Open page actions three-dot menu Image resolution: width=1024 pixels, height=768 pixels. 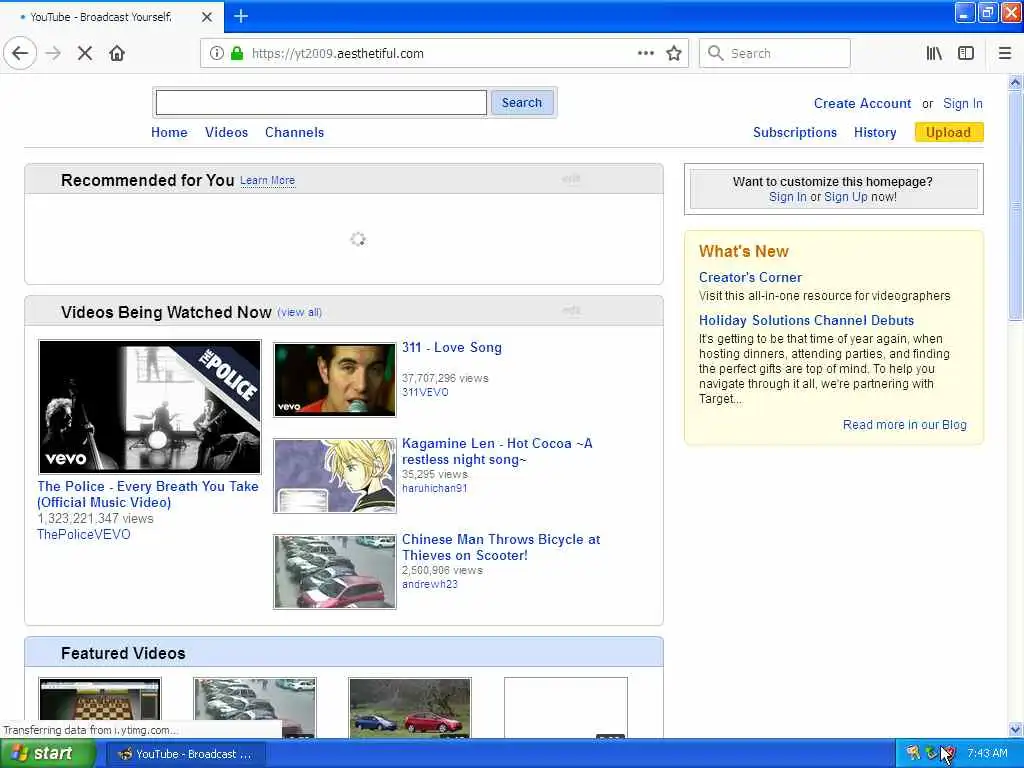[645, 53]
